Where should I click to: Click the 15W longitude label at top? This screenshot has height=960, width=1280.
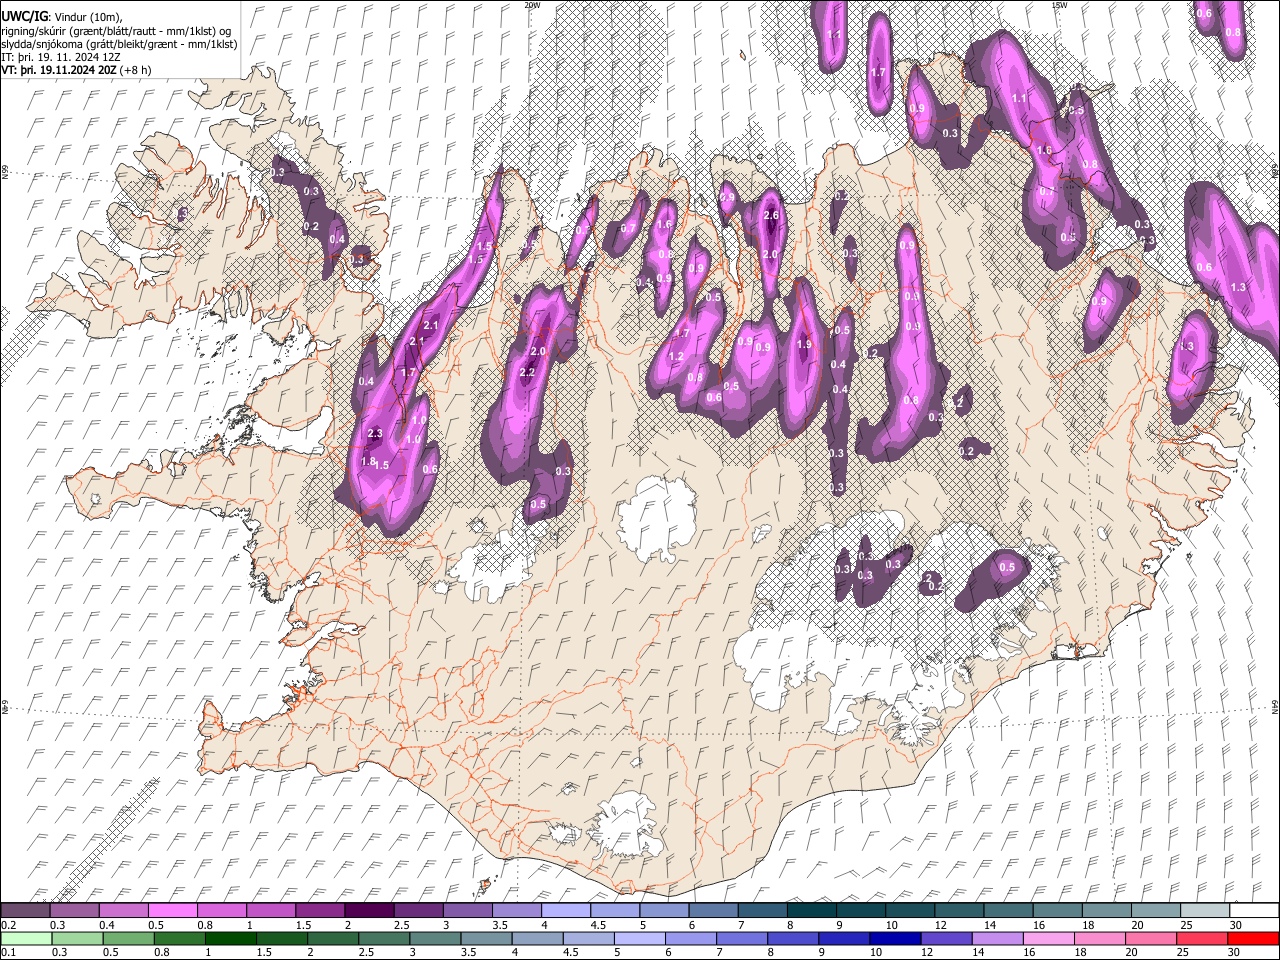(1059, 5)
